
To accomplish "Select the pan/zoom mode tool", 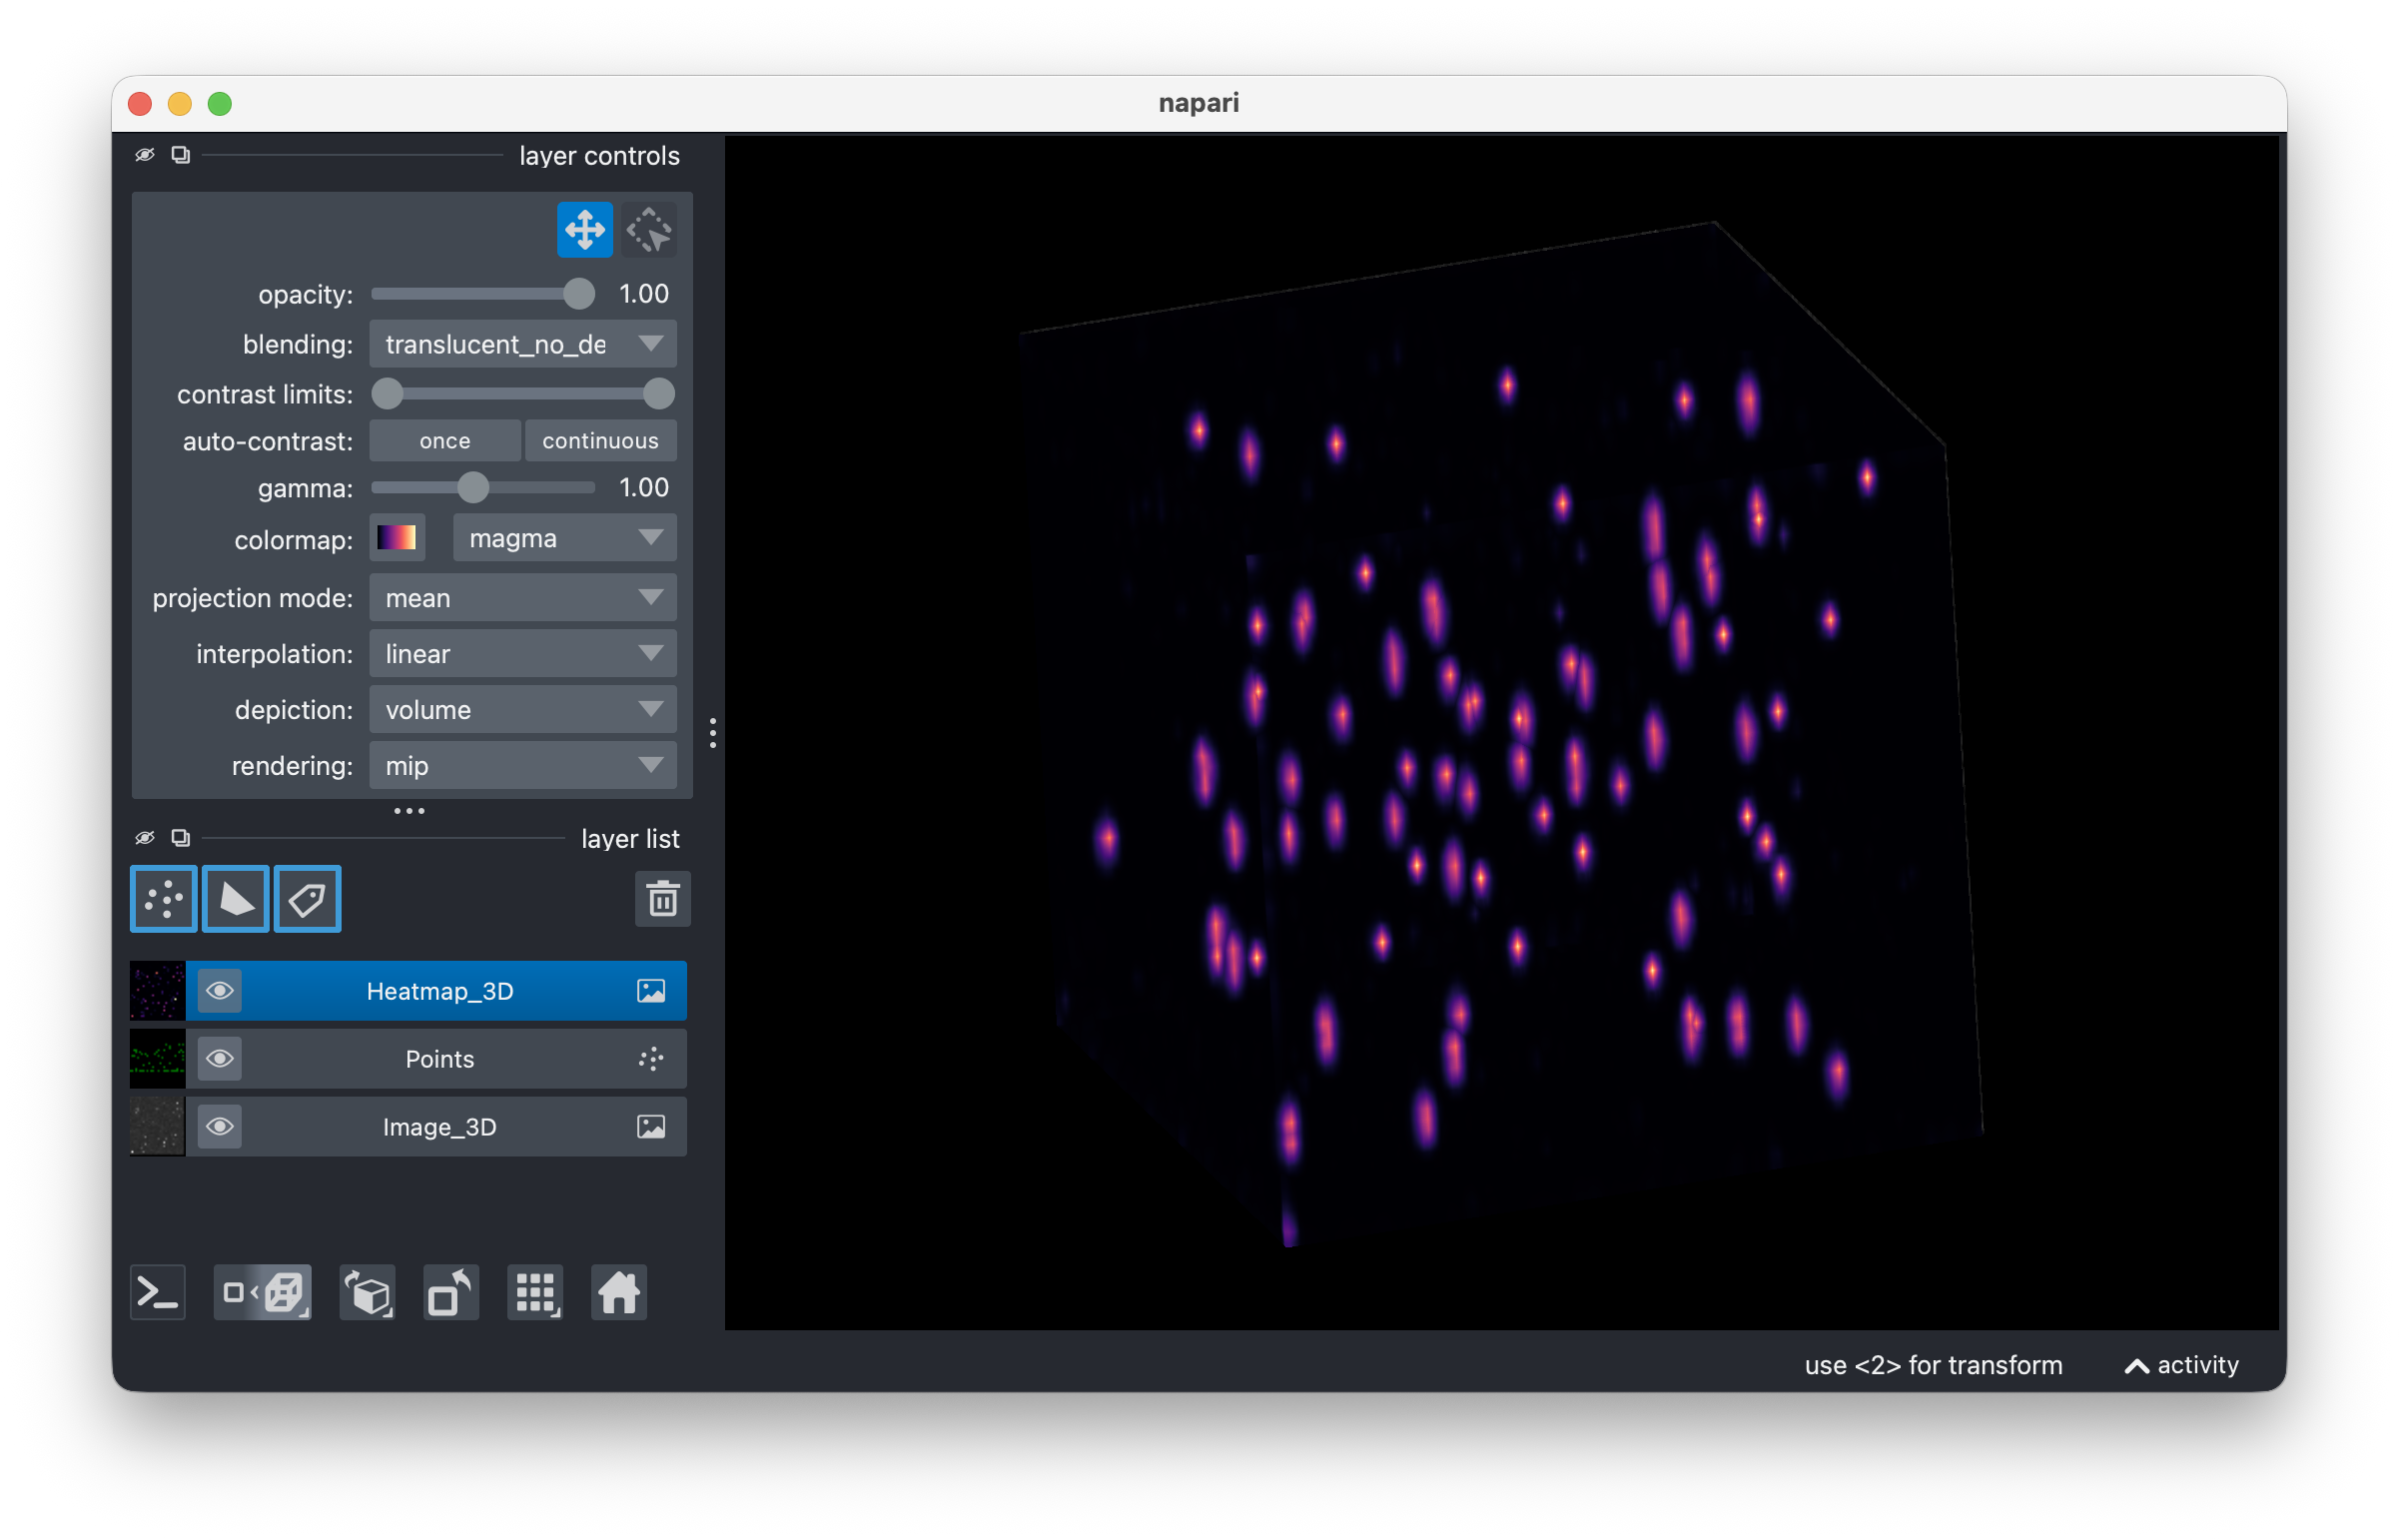I will [x=585, y=230].
